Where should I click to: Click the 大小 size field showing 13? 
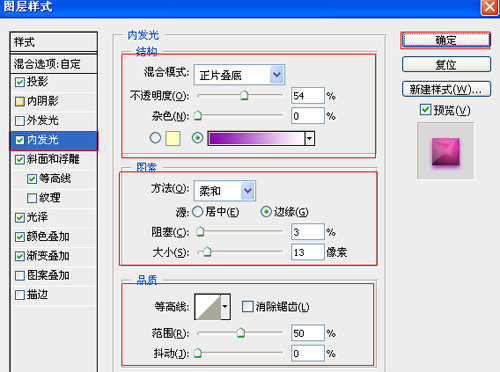[308, 252]
